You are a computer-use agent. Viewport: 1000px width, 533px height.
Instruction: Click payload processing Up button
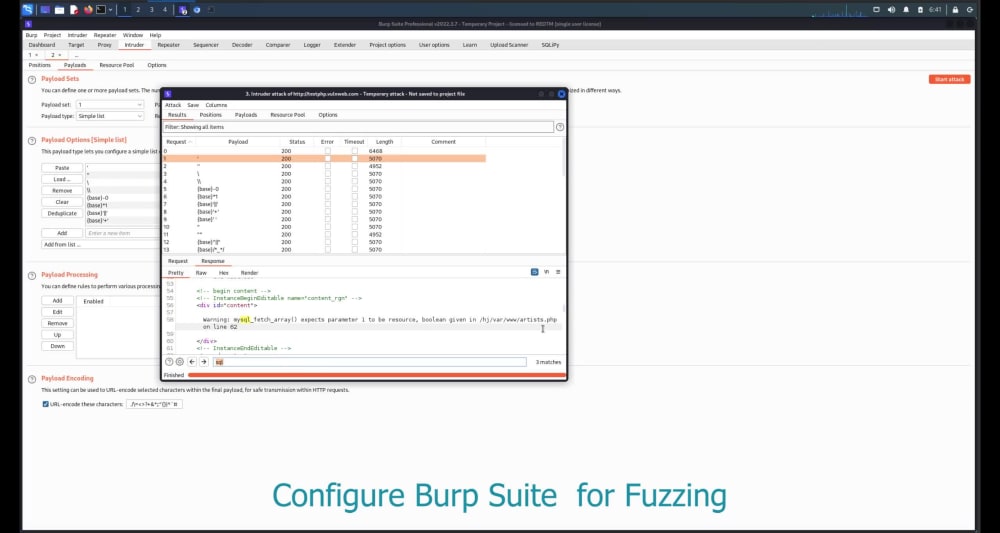coord(57,335)
